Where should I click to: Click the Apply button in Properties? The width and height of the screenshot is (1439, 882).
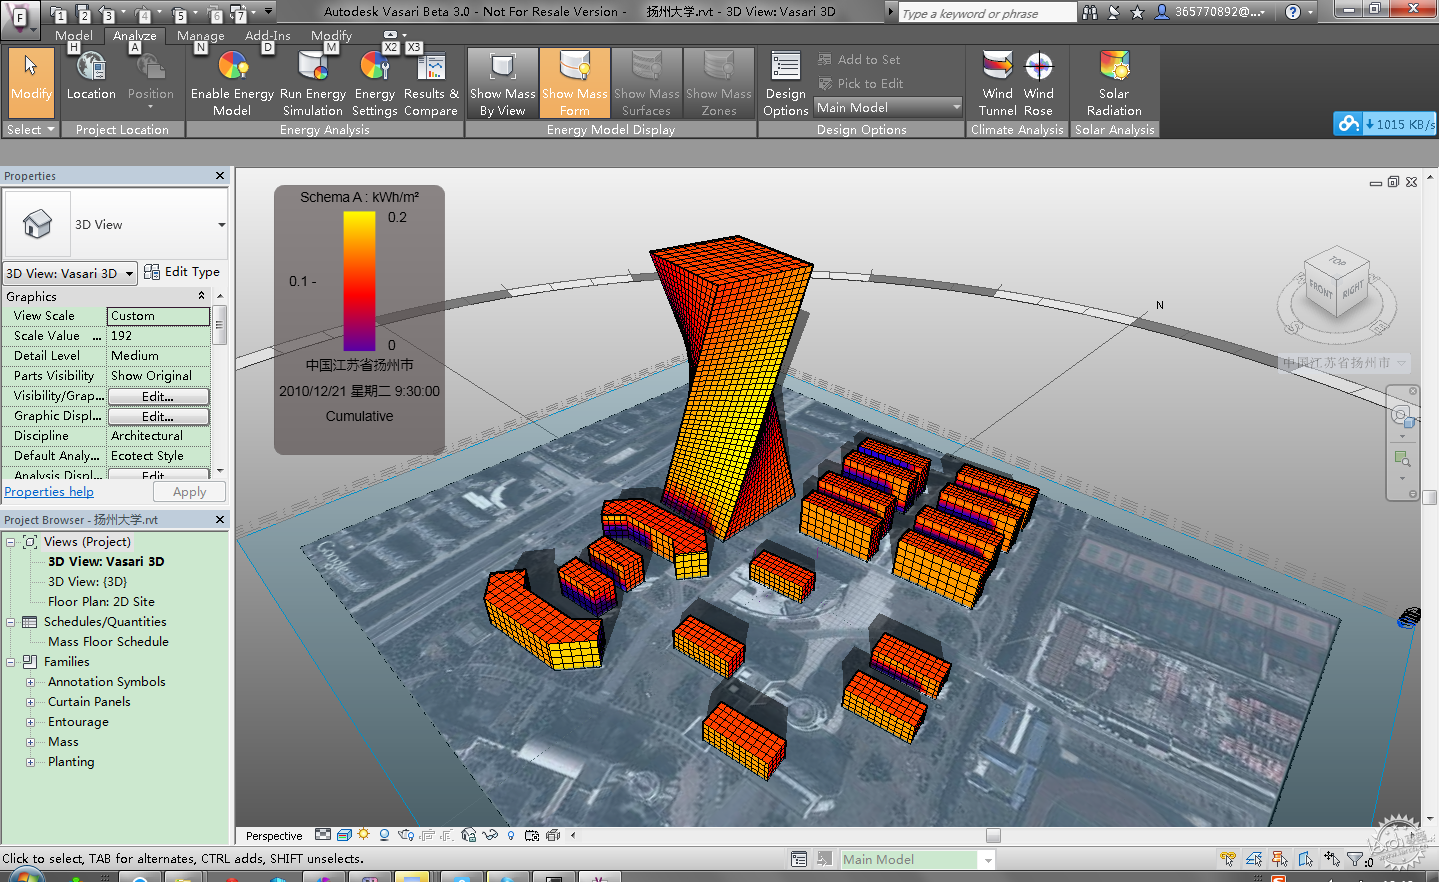coord(189,492)
